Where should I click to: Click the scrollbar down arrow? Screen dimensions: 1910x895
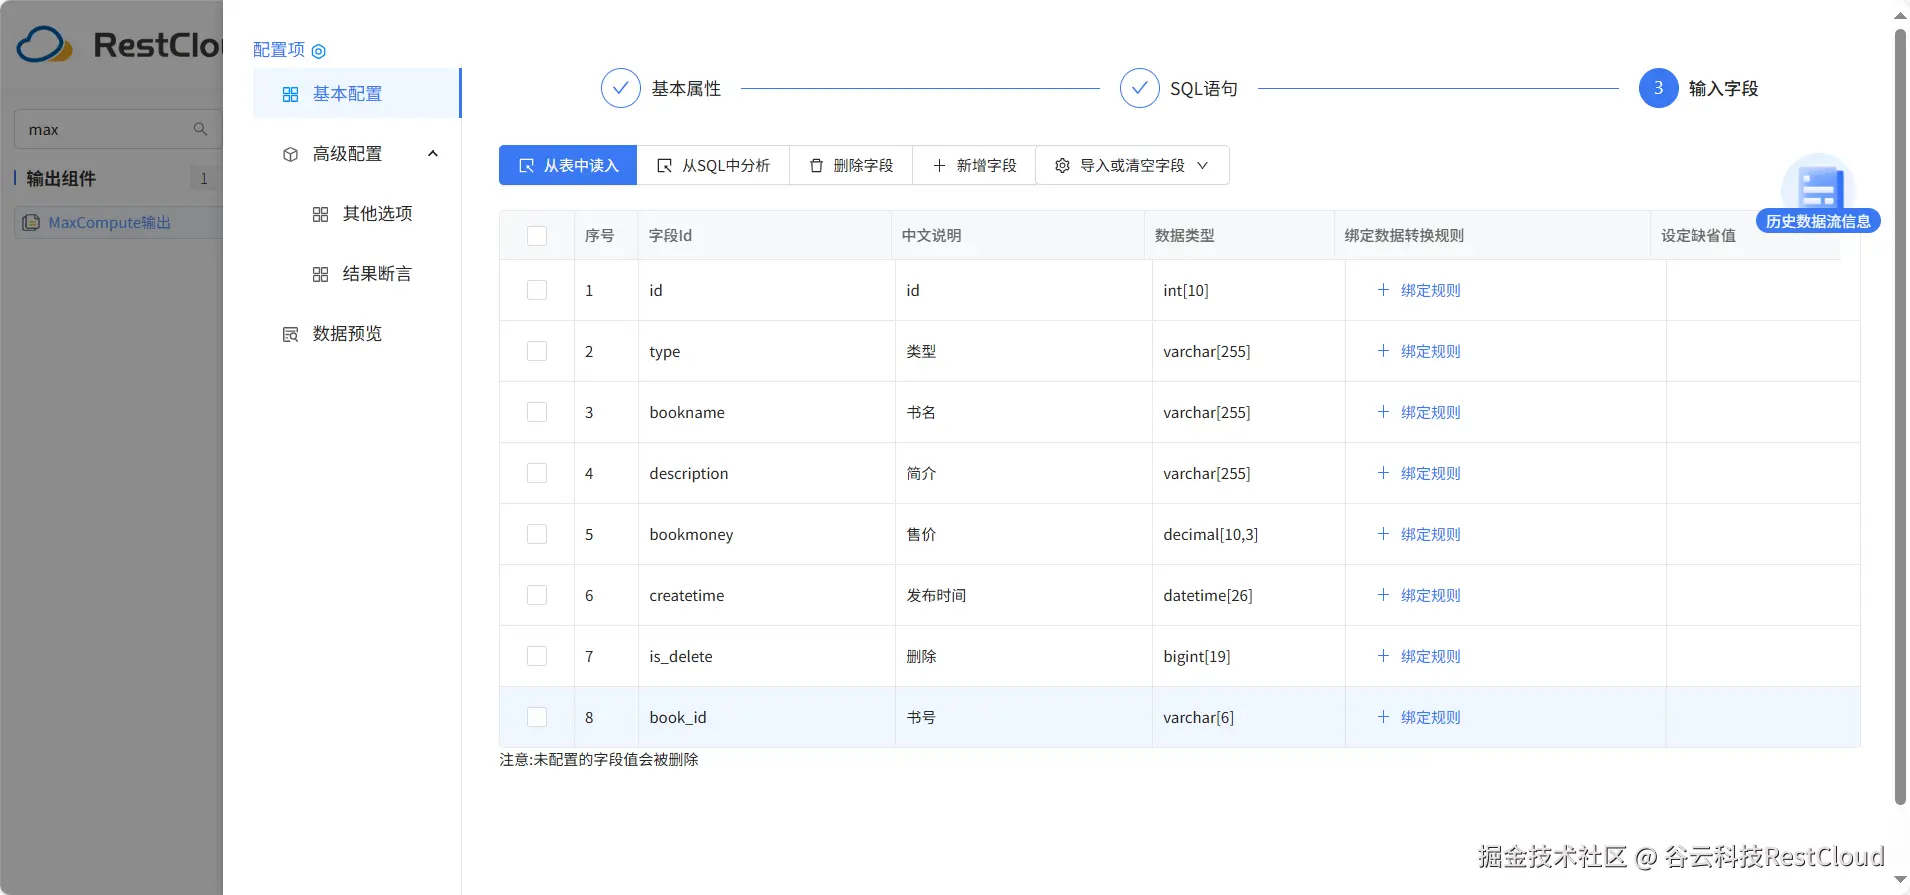pyautogui.click(x=1900, y=881)
